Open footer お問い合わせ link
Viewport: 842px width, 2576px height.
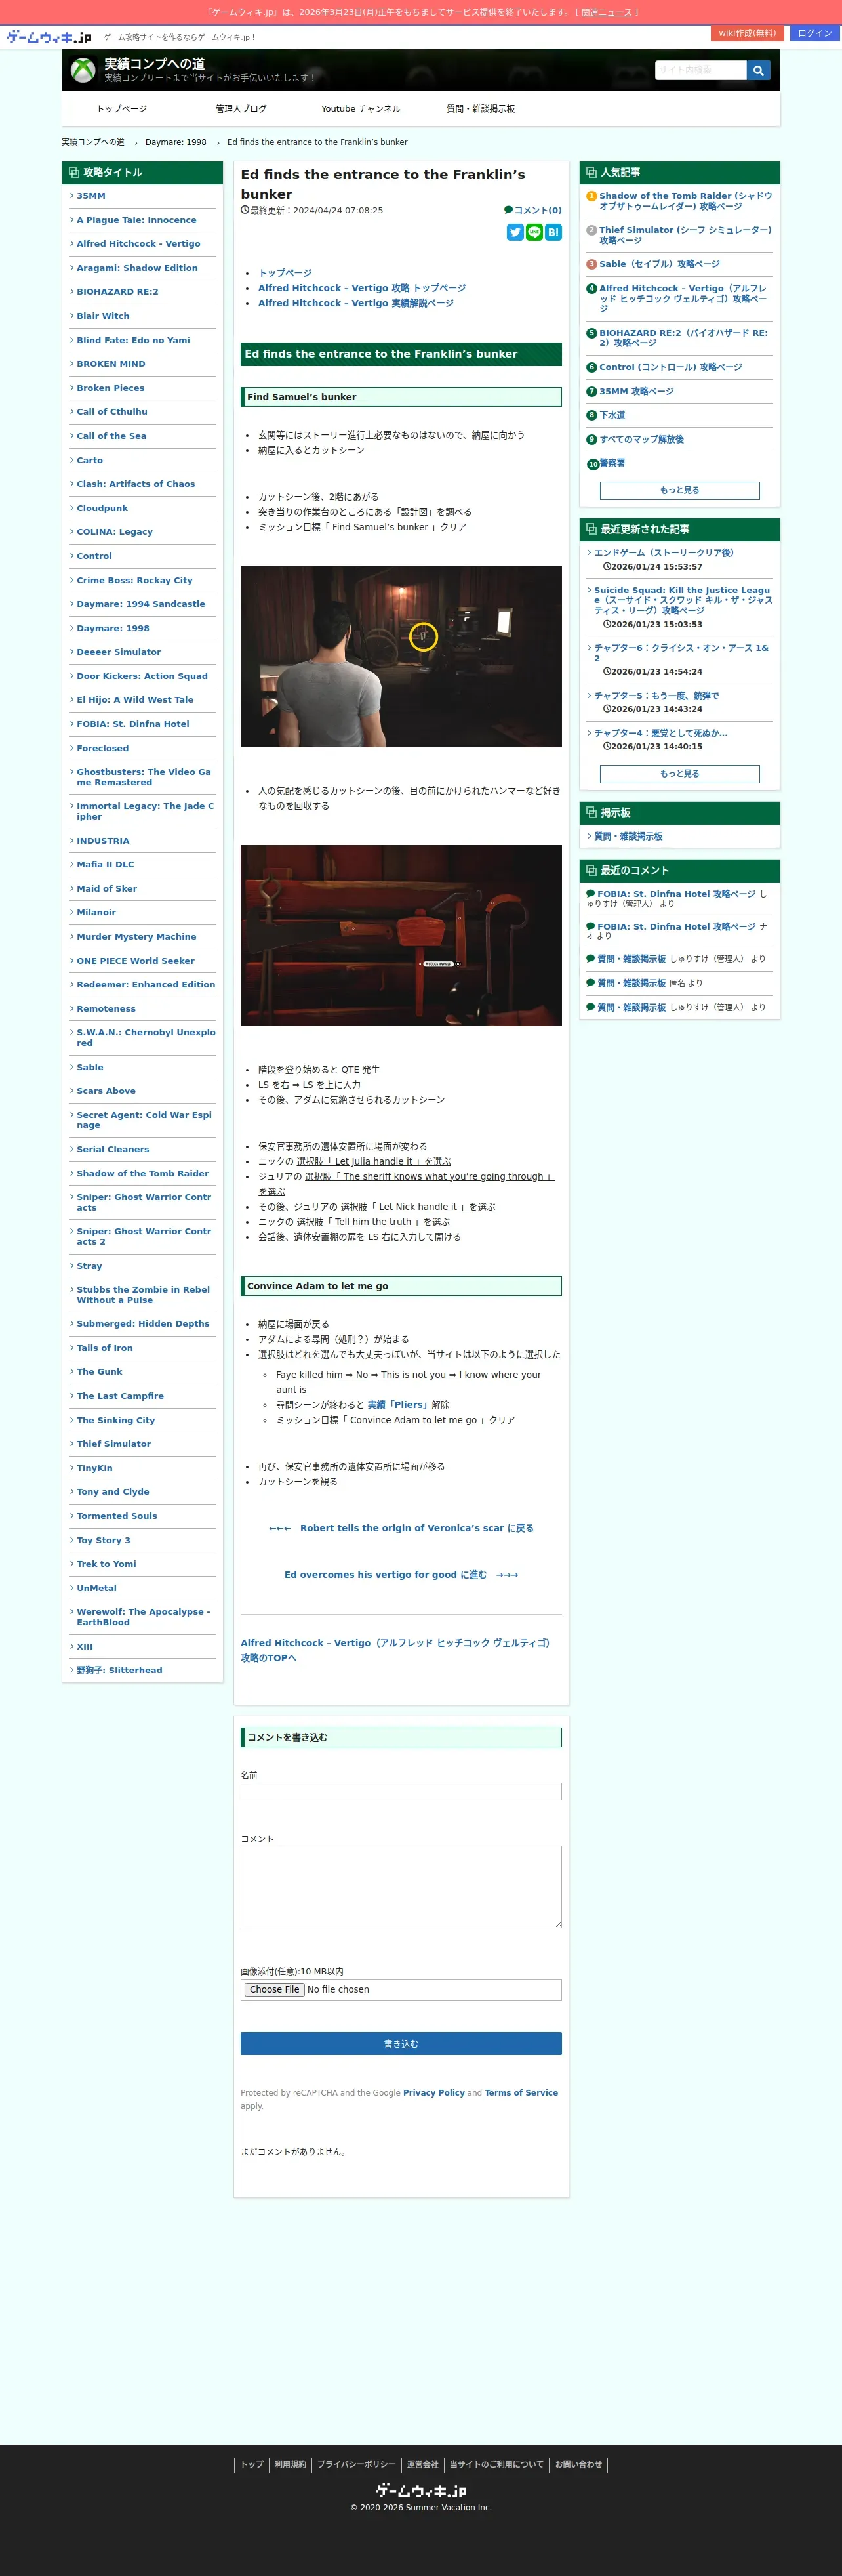pyautogui.click(x=579, y=2464)
